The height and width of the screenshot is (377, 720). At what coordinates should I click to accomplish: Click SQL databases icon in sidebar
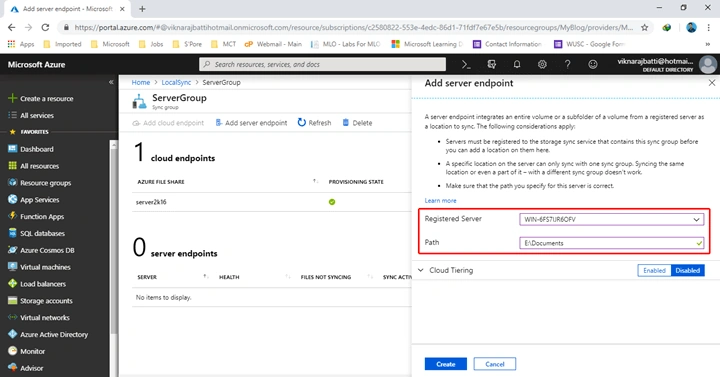[12, 233]
